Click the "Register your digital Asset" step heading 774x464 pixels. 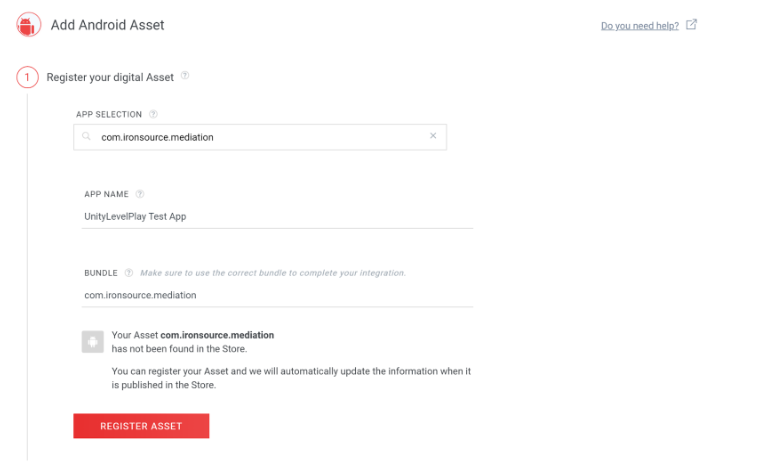(110, 77)
